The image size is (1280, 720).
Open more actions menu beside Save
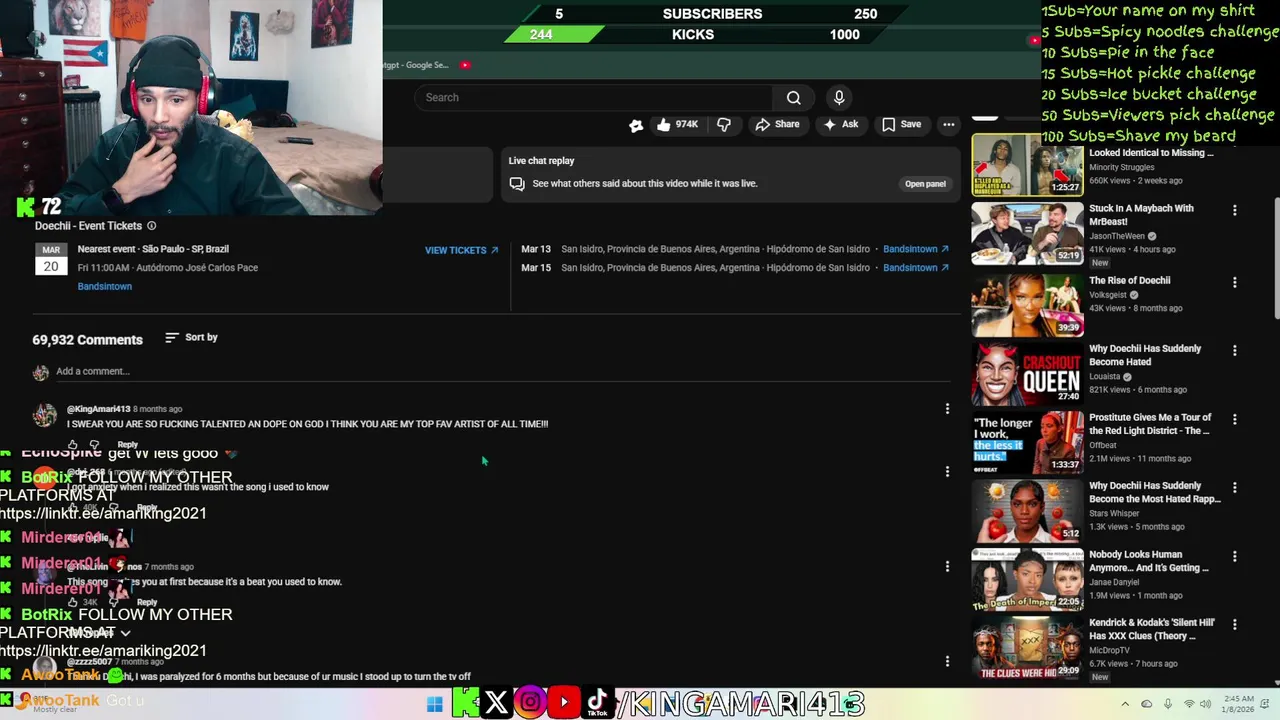click(x=949, y=124)
